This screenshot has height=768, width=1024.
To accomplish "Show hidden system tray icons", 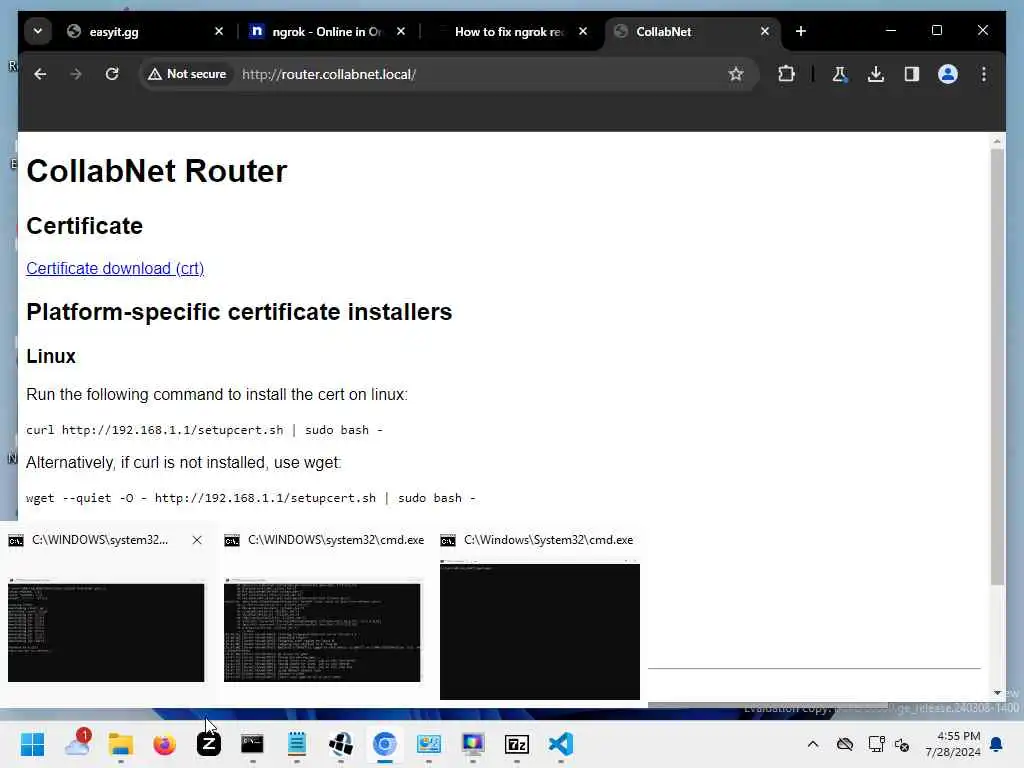I will [812, 744].
